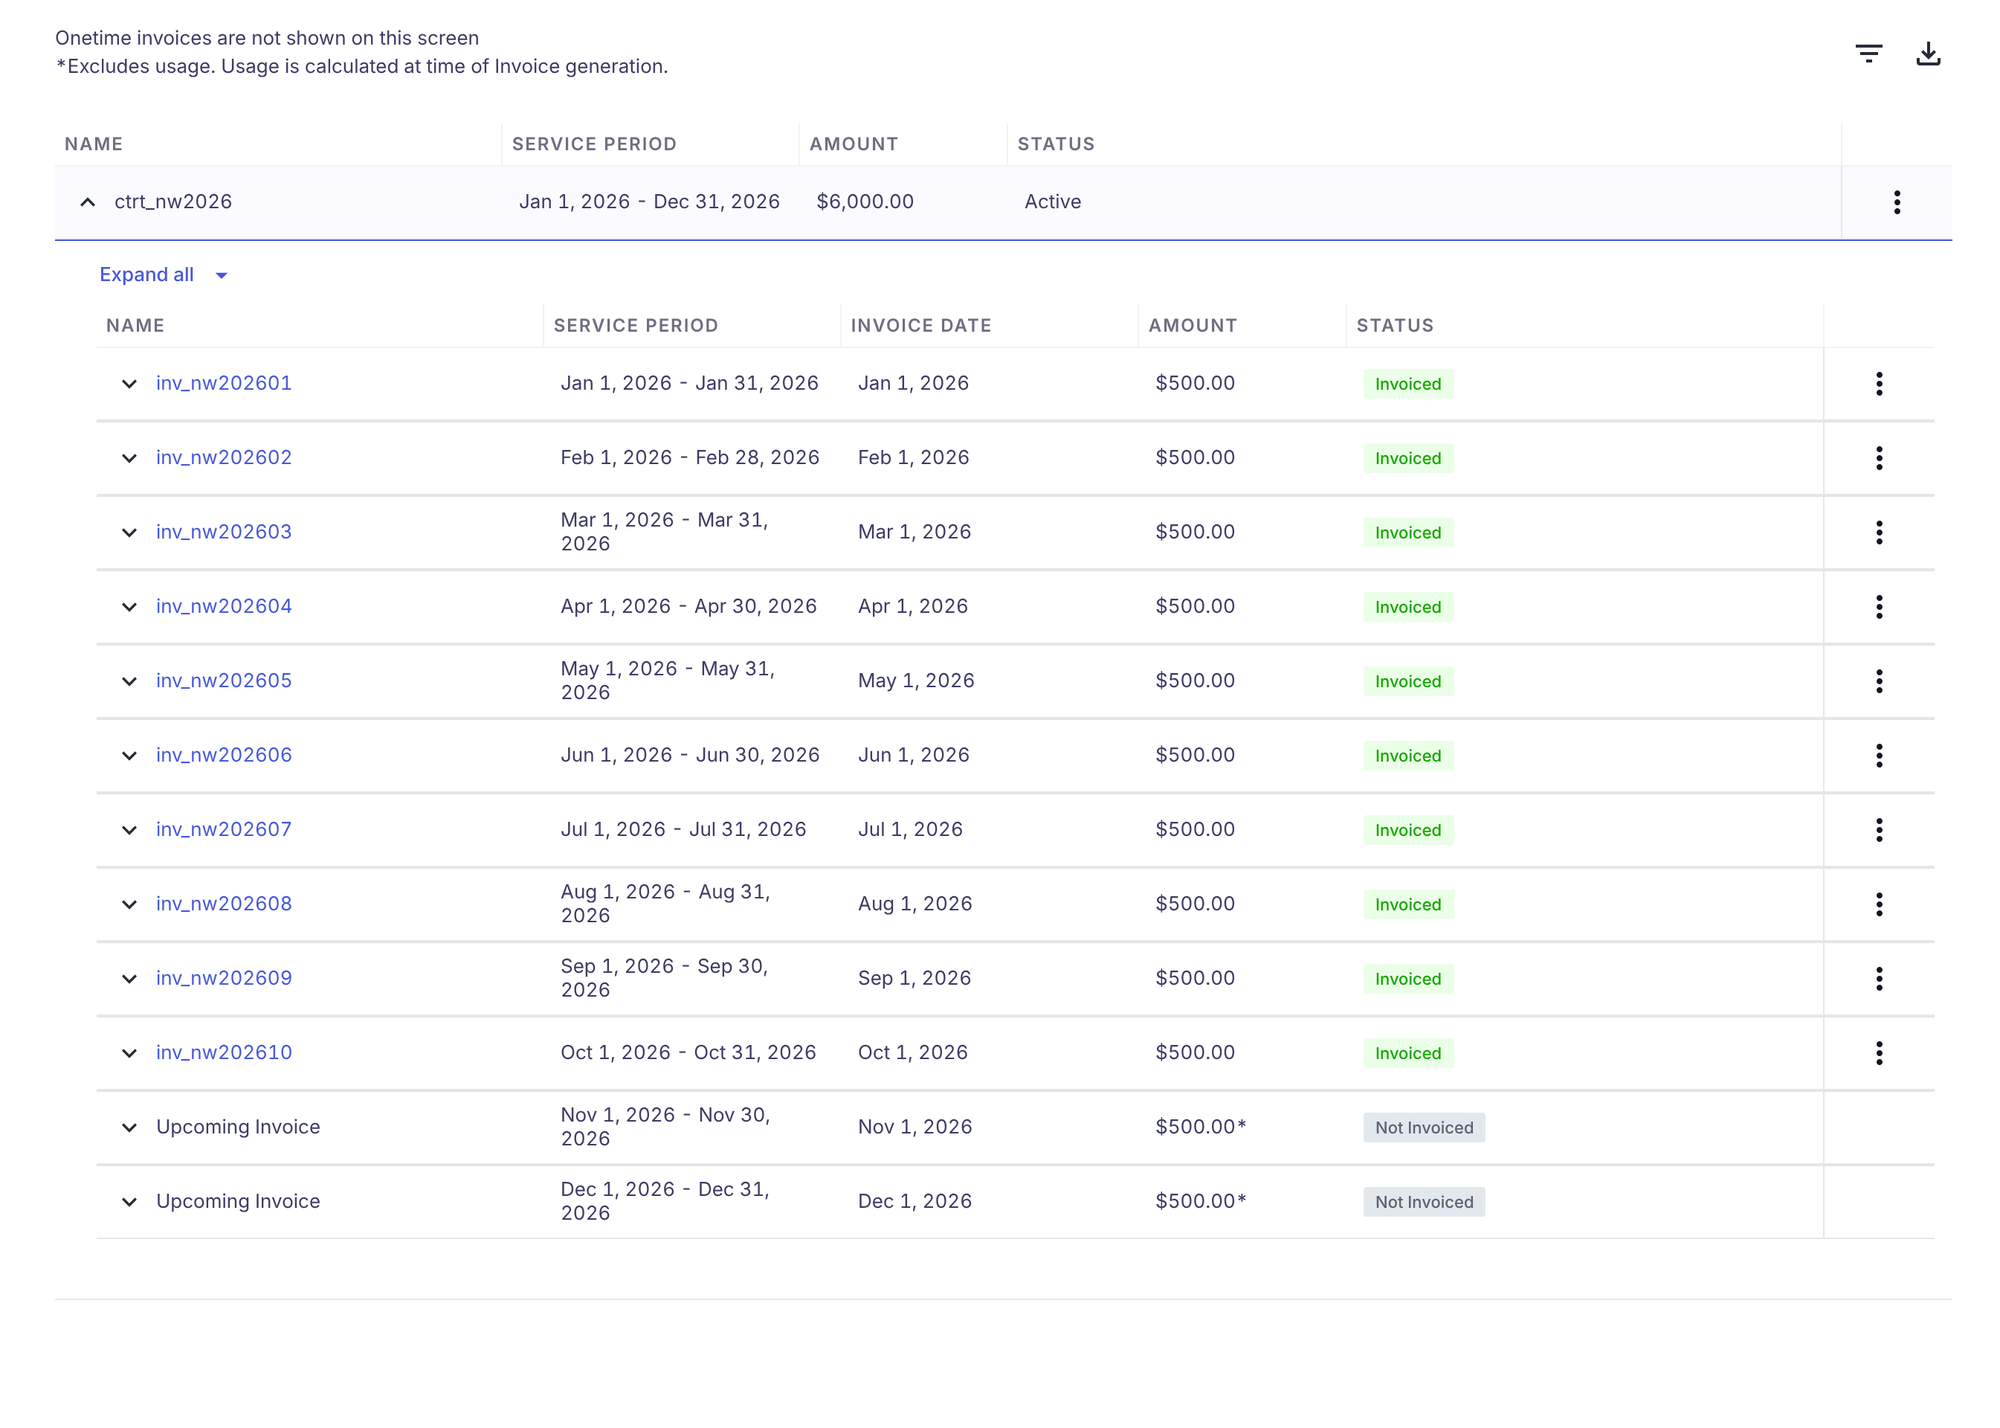Screen dimensions: 2000x1428
Task: Expand the inv_nw202610 invoice row
Action: tap(129, 1053)
